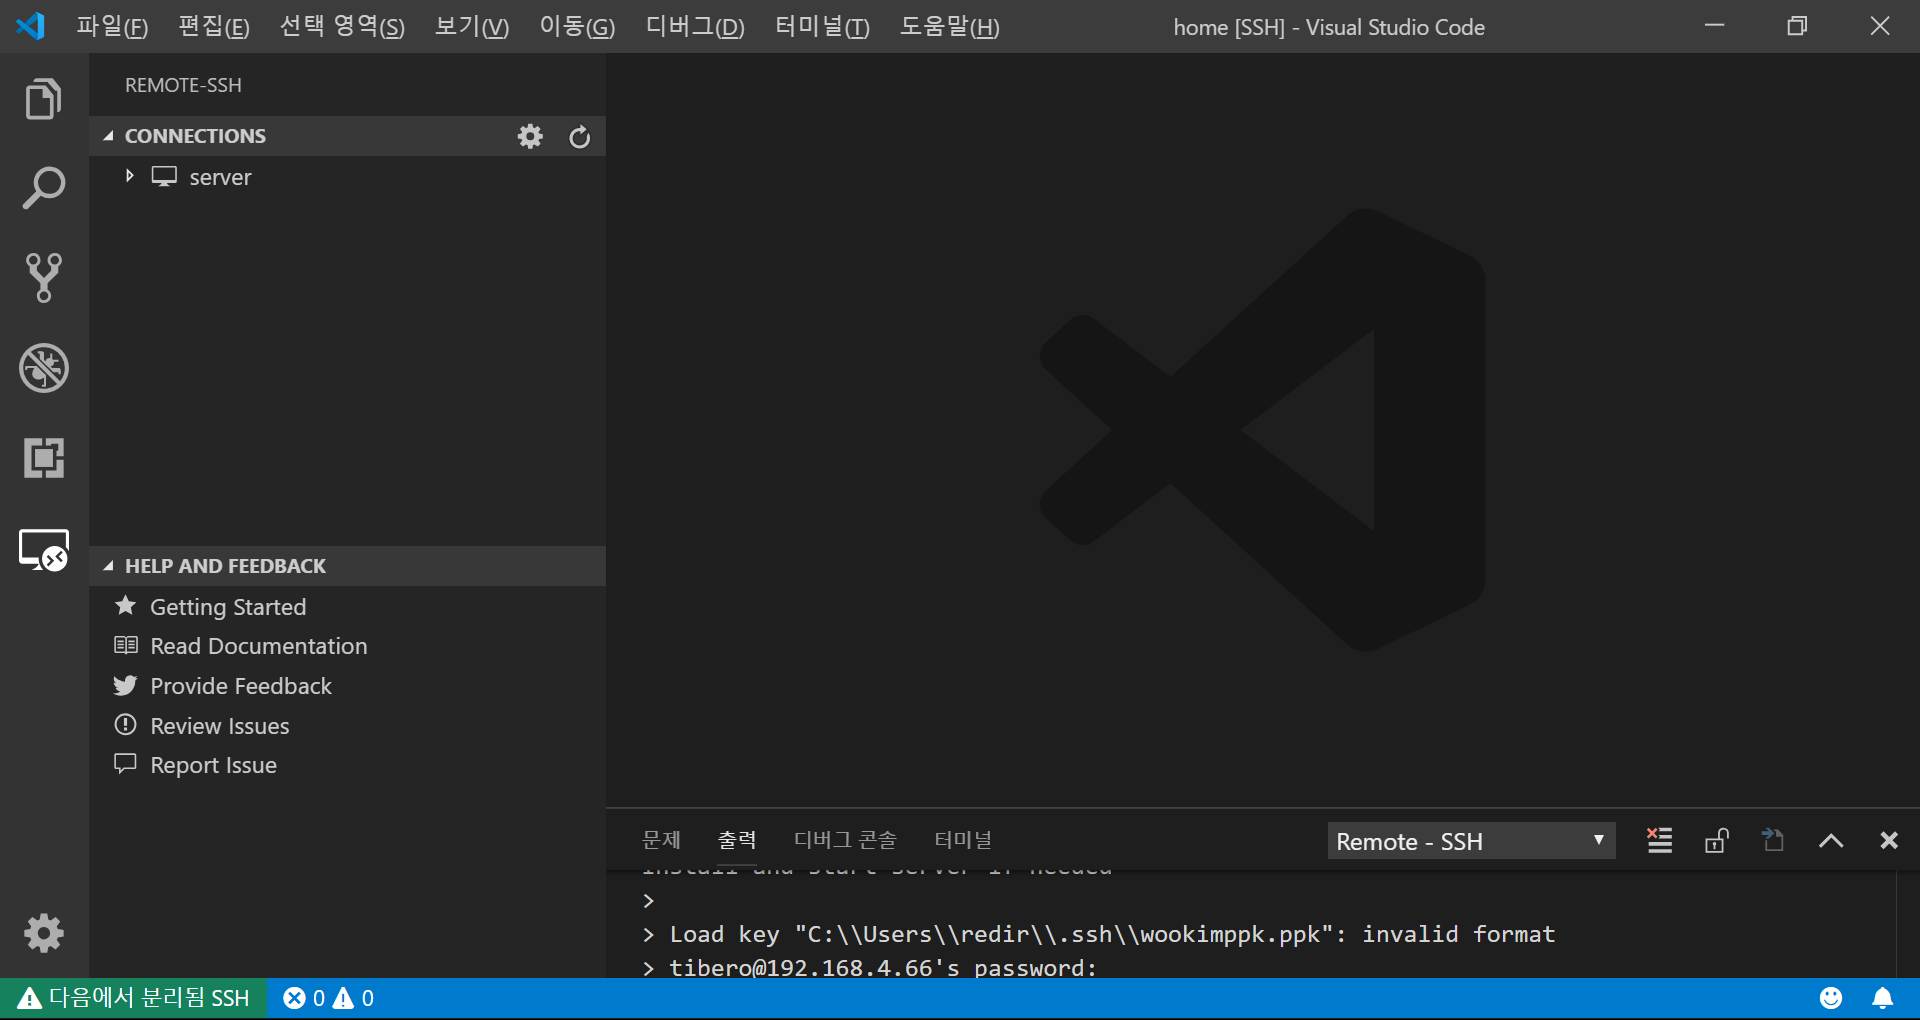Image resolution: width=1920 pixels, height=1020 pixels.
Task: Open notifications bell in status bar
Action: click(1882, 998)
